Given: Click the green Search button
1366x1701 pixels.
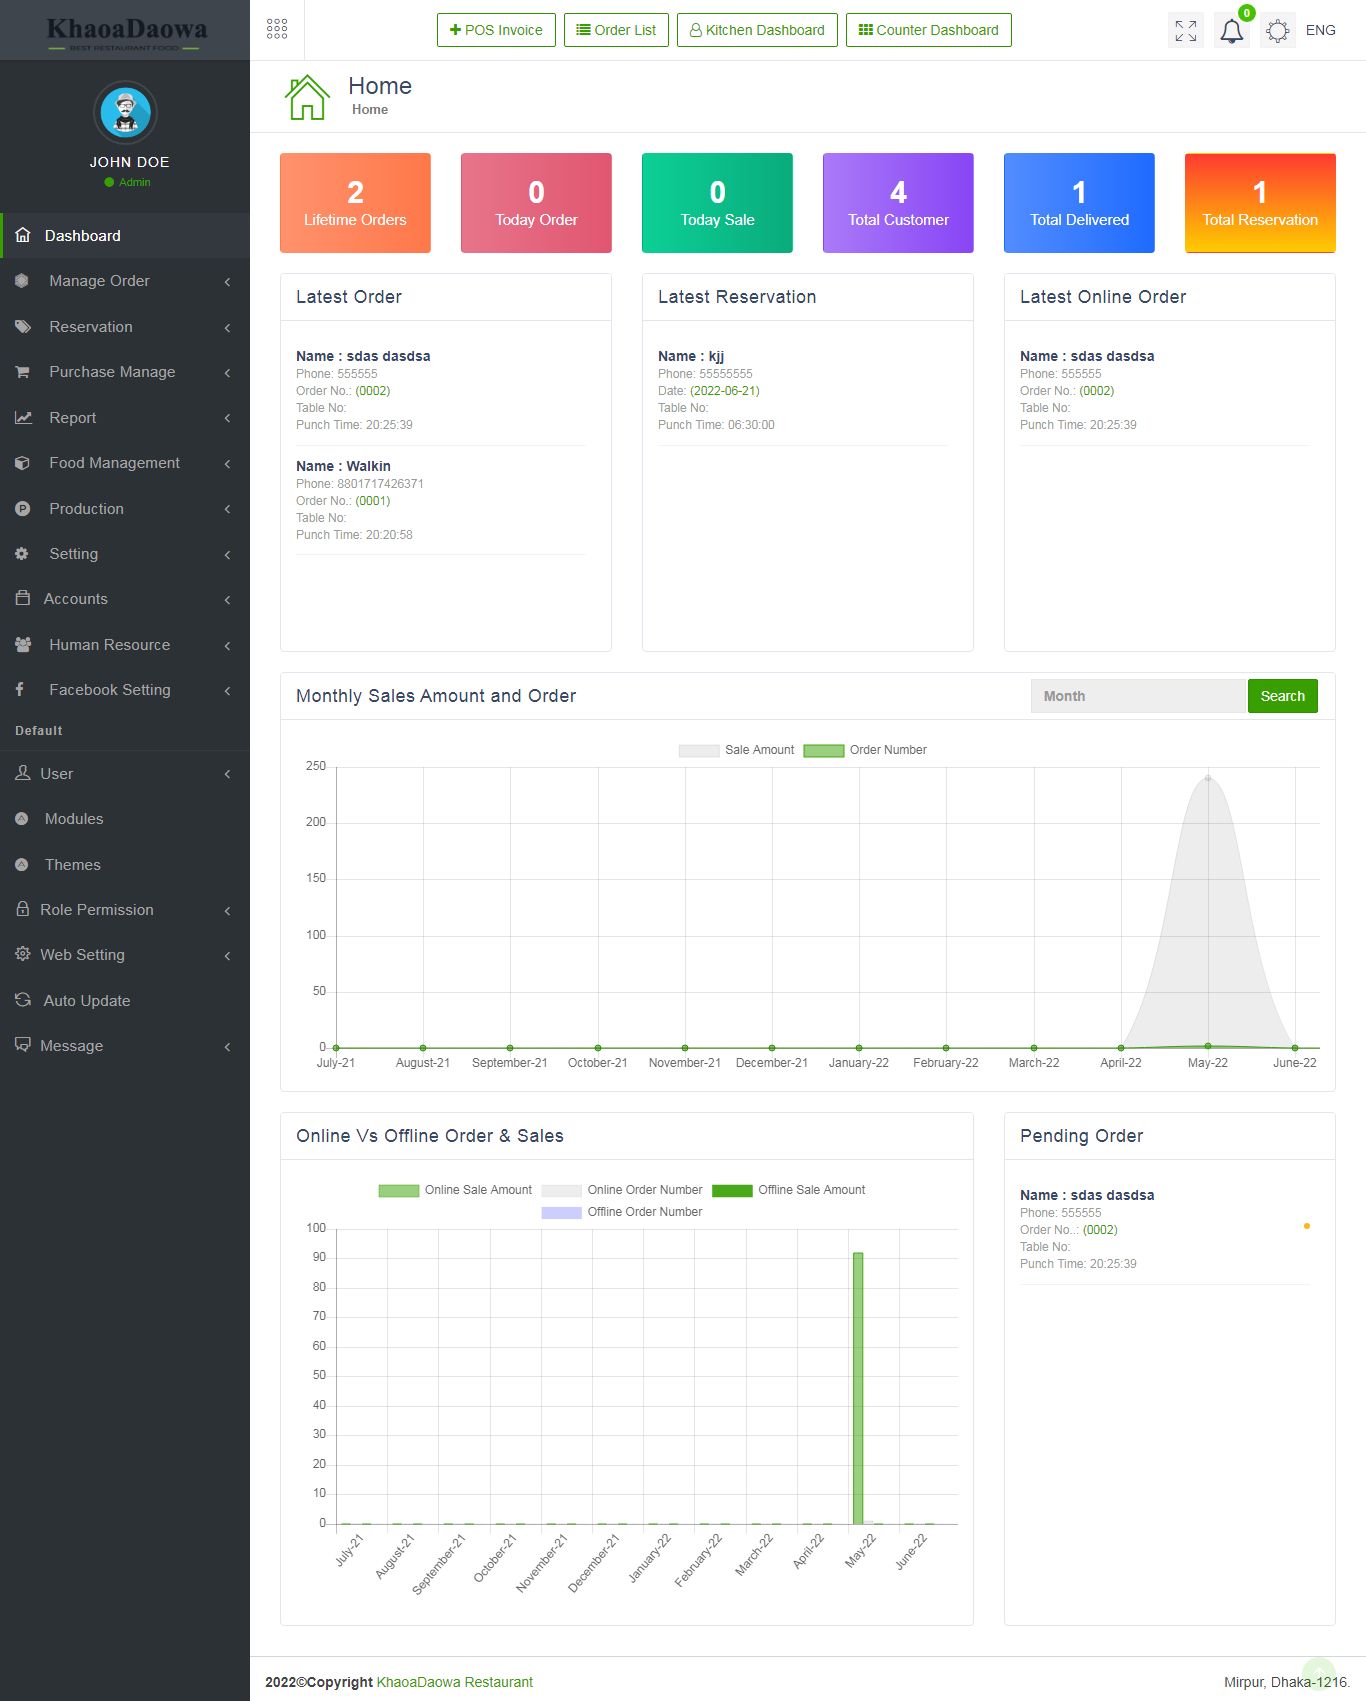Looking at the screenshot, I should [x=1282, y=696].
